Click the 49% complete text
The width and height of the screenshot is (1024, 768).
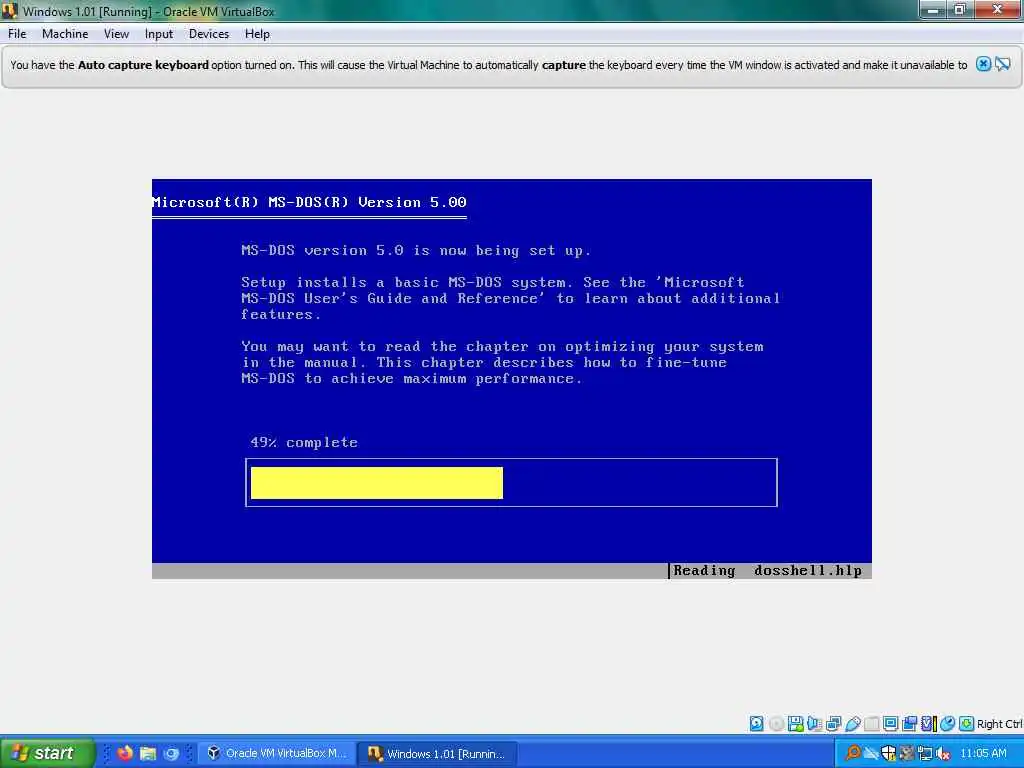(x=304, y=442)
